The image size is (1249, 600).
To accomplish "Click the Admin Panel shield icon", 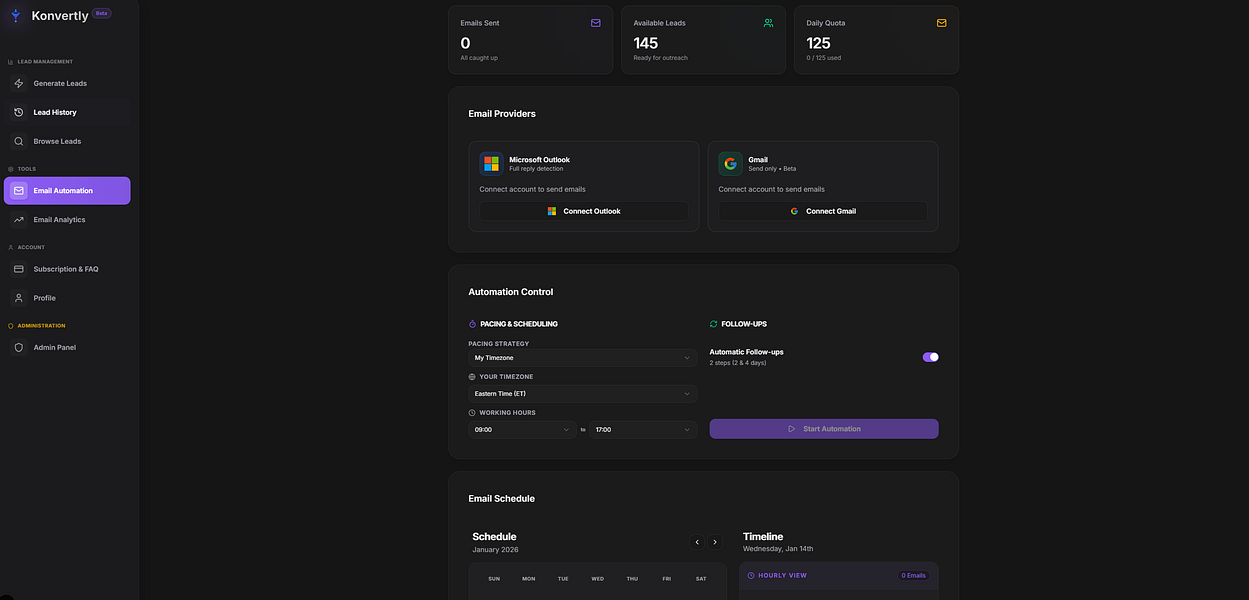I will click(19, 347).
